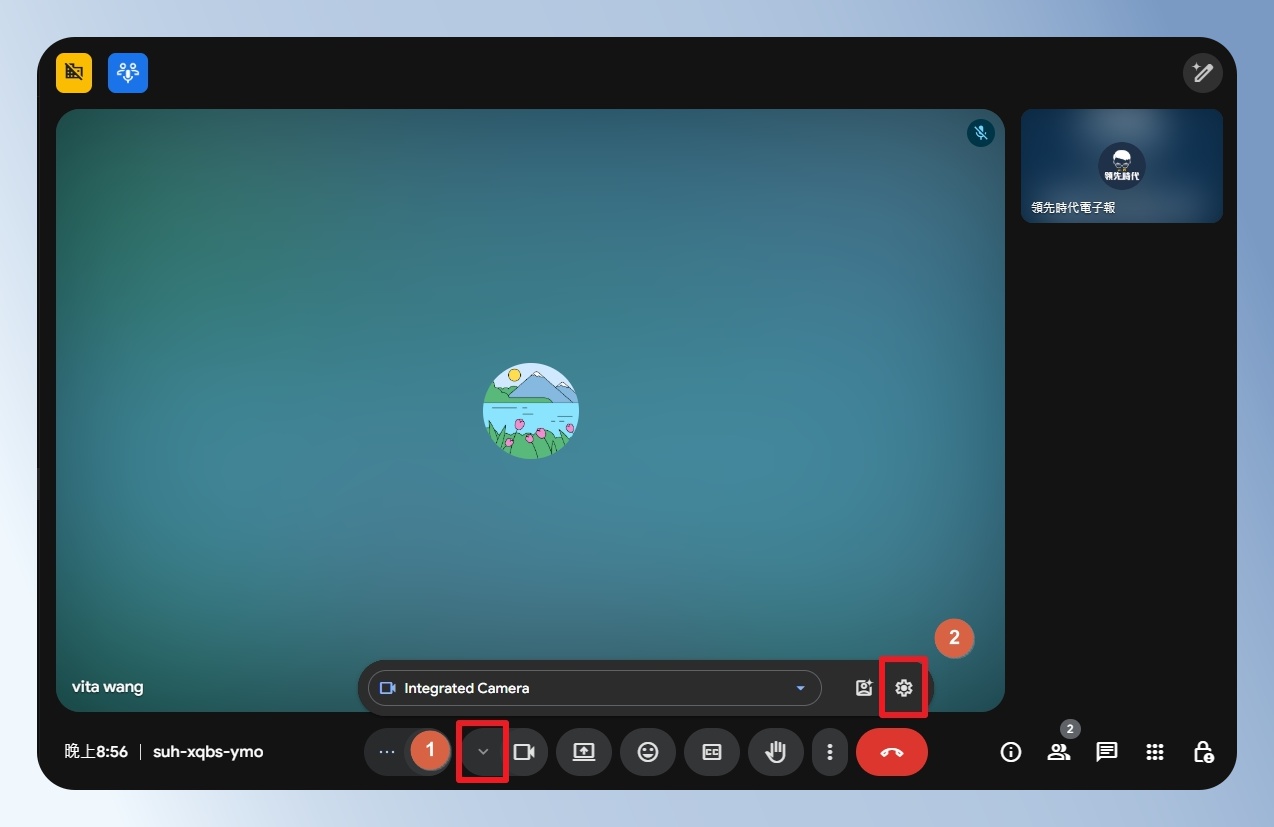Viewport: 1274px width, 827px height.
Task: Leave the call with red hang-up button
Action: (892, 752)
